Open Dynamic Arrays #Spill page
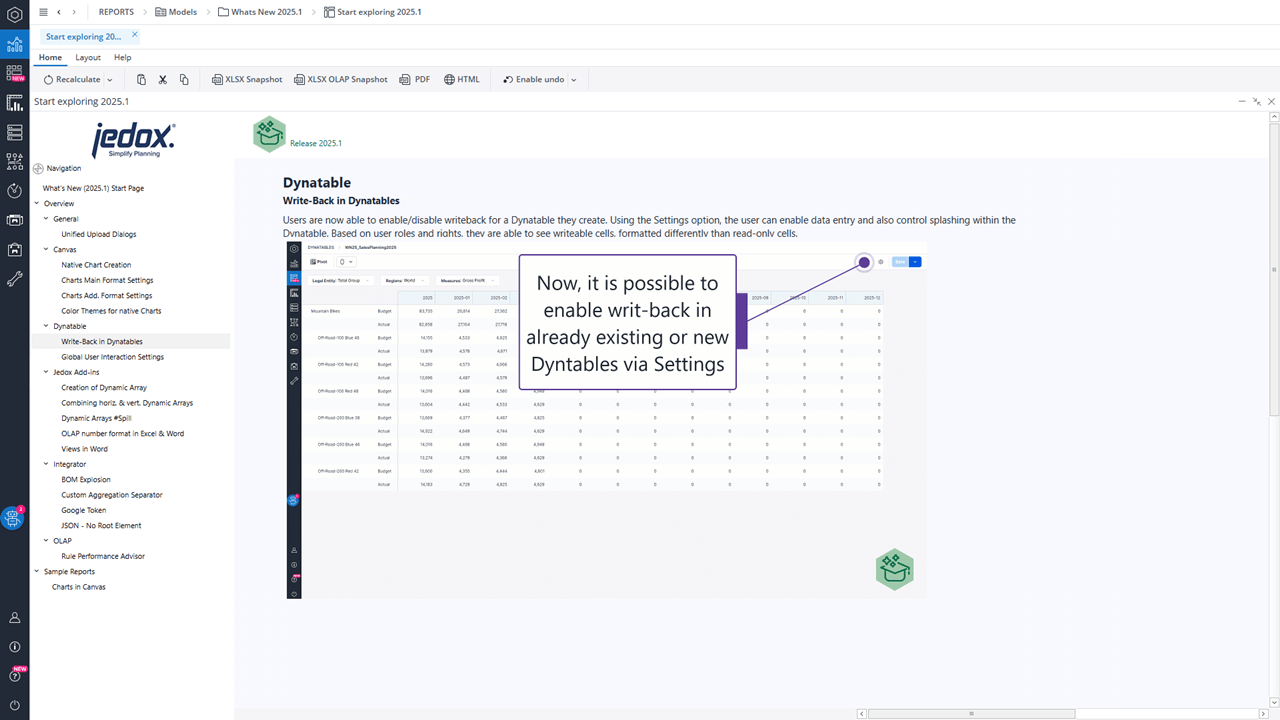 [x=96, y=418]
